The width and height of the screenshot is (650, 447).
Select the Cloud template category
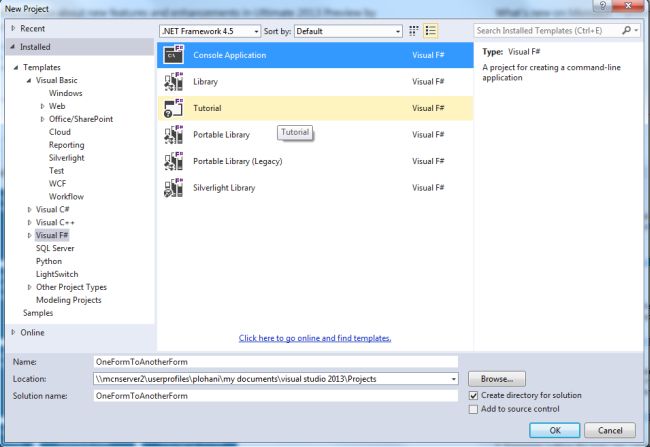point(60,132)
